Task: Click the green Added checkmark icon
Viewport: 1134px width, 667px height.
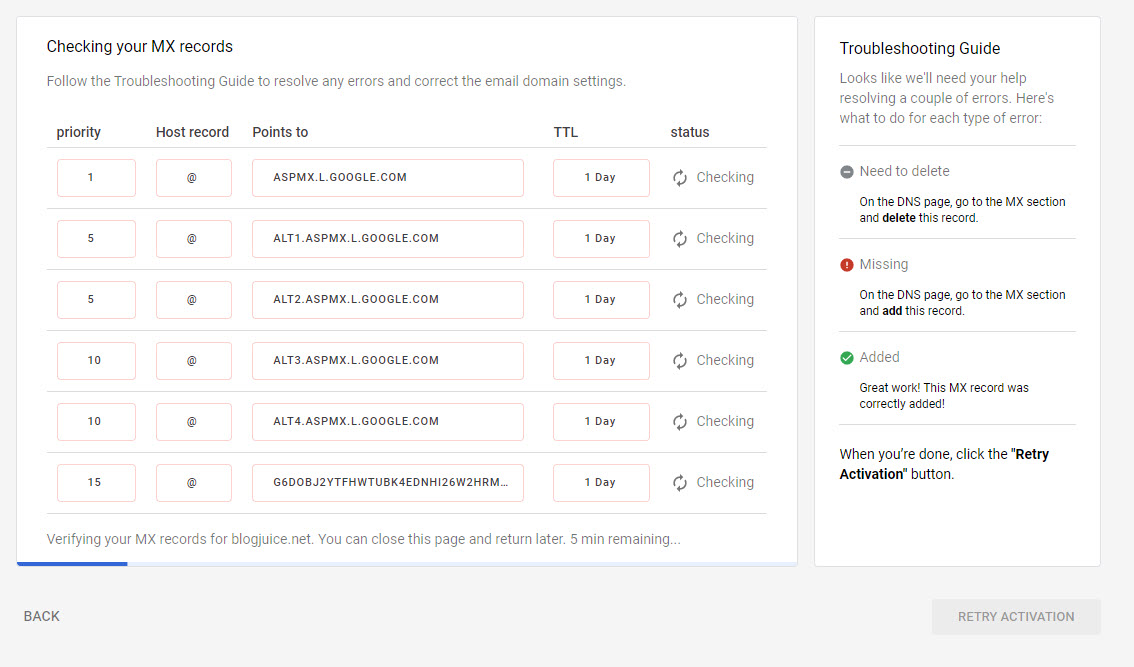Action: 847,357
